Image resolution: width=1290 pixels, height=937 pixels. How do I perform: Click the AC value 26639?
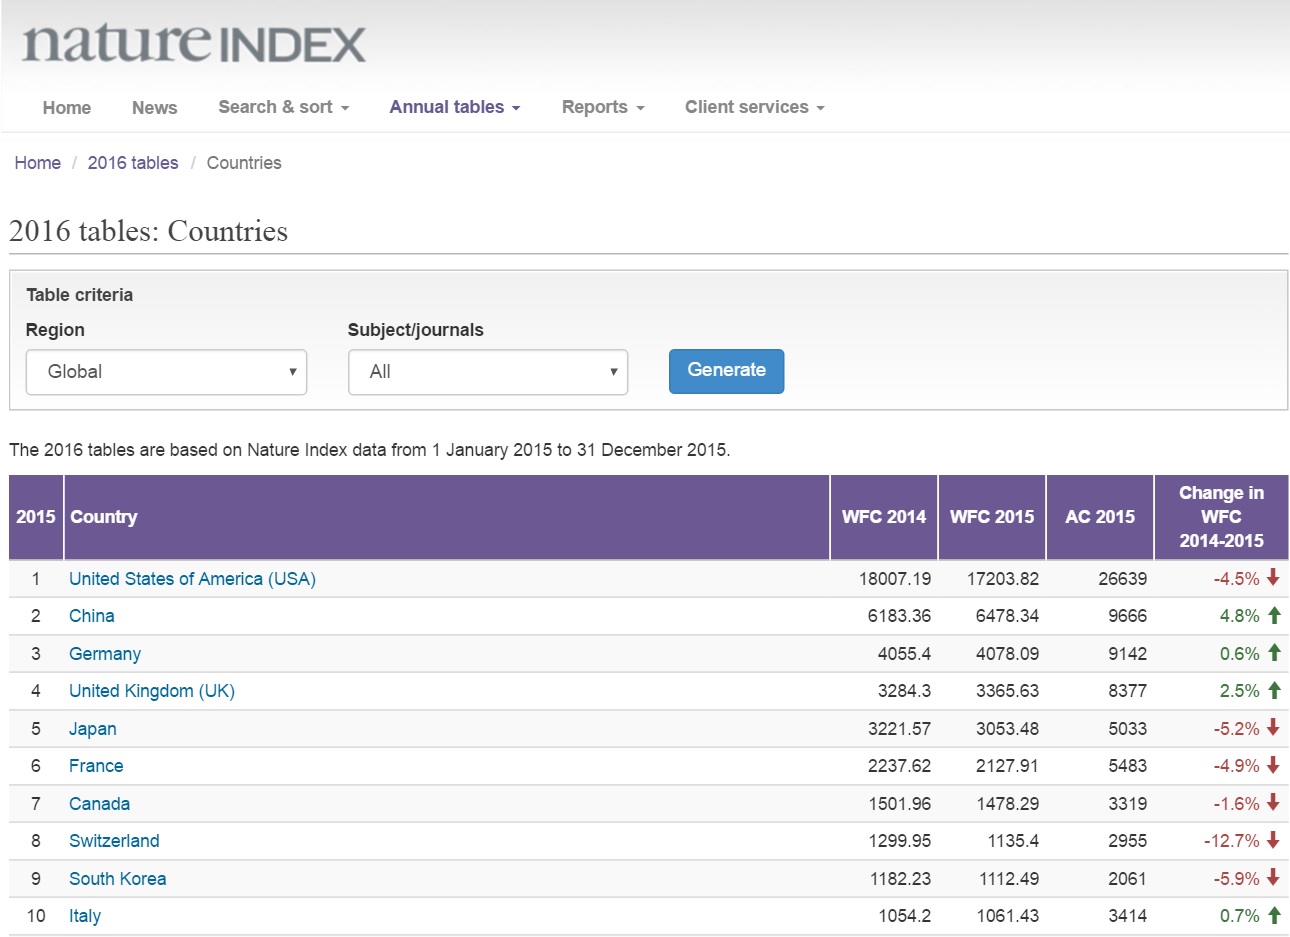coord(1123,579)
